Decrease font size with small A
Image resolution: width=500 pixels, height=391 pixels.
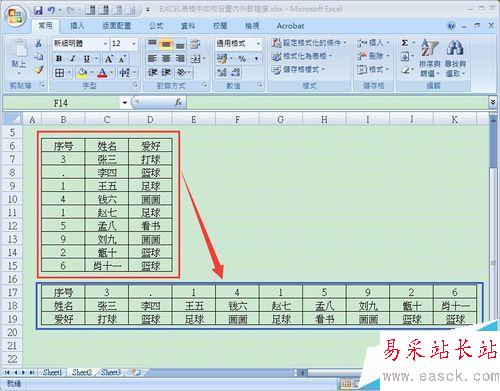122,59
